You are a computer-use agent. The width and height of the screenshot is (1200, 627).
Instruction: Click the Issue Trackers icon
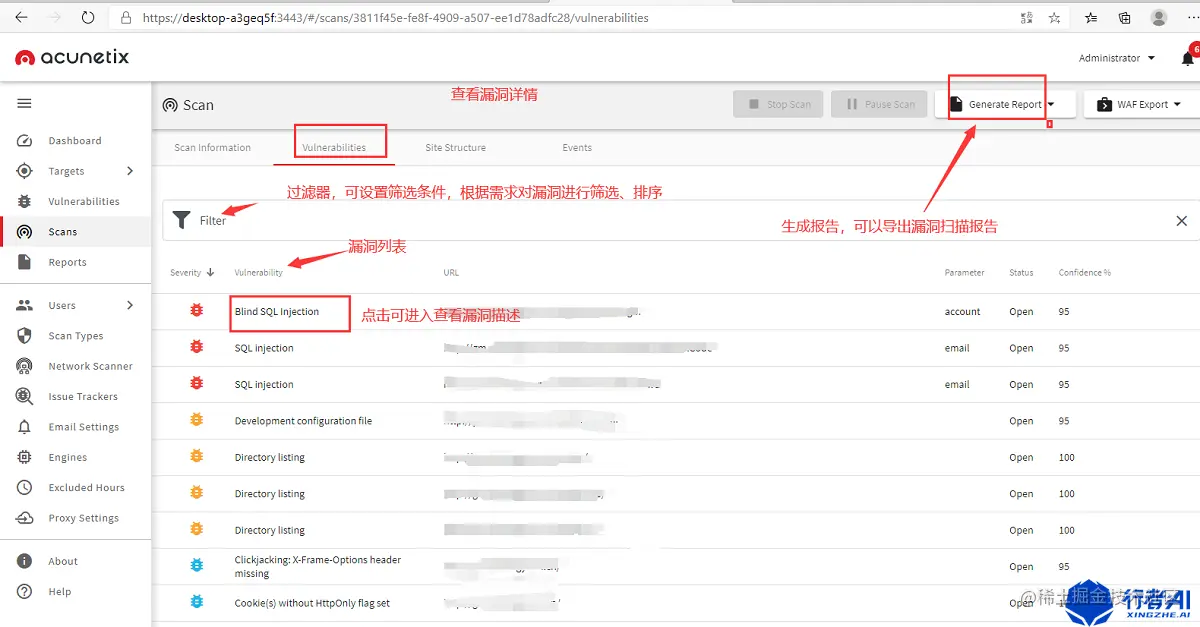click(25, 397)
